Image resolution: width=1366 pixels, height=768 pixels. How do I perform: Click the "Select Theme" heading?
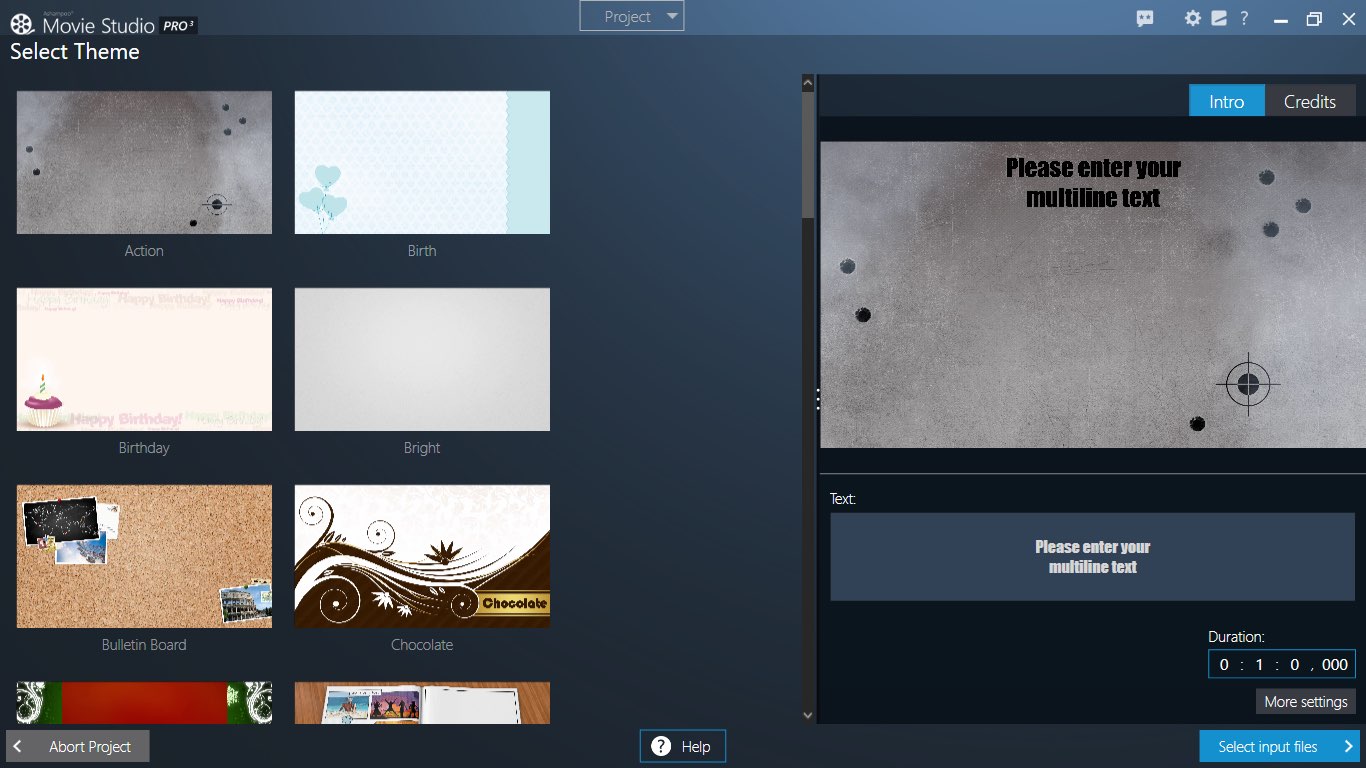75,52
